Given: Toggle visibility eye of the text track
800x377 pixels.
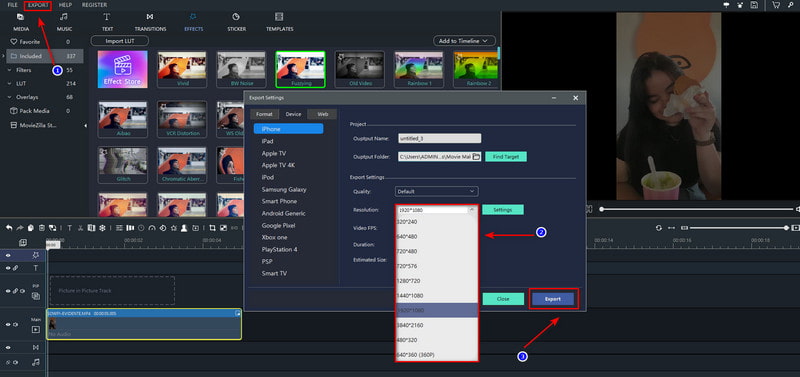Looking at the screenshot, I should coord(8,268).
